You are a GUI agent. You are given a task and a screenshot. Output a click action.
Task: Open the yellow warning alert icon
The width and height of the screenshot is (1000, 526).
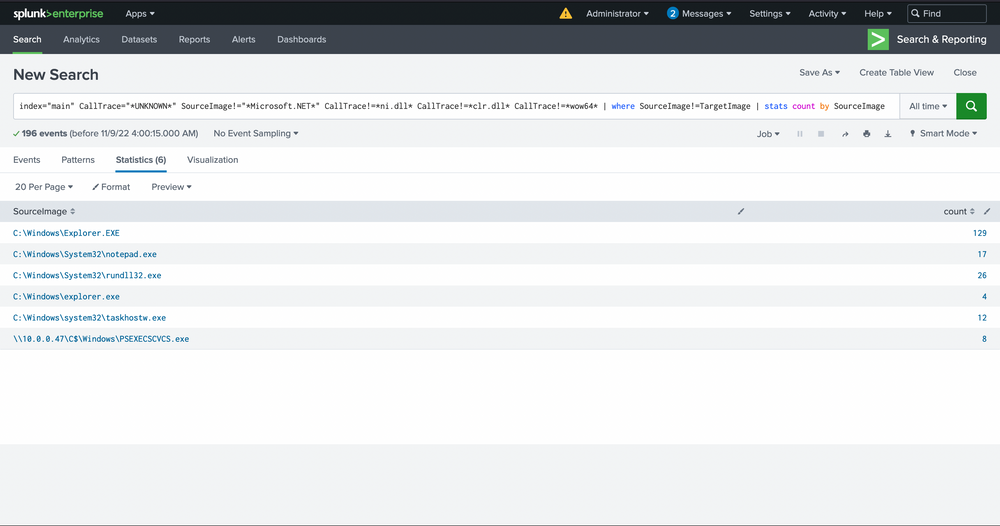coord(566,14)
